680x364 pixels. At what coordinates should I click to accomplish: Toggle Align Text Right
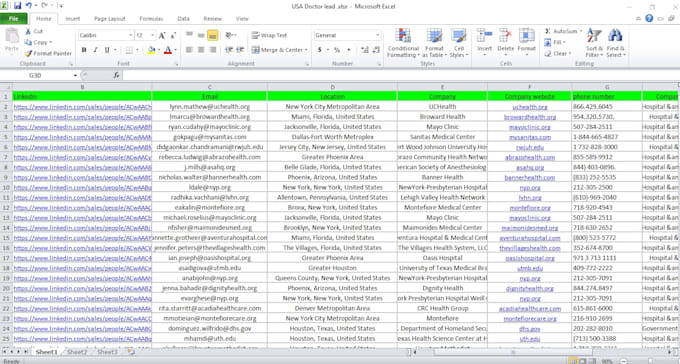point(212,50)
